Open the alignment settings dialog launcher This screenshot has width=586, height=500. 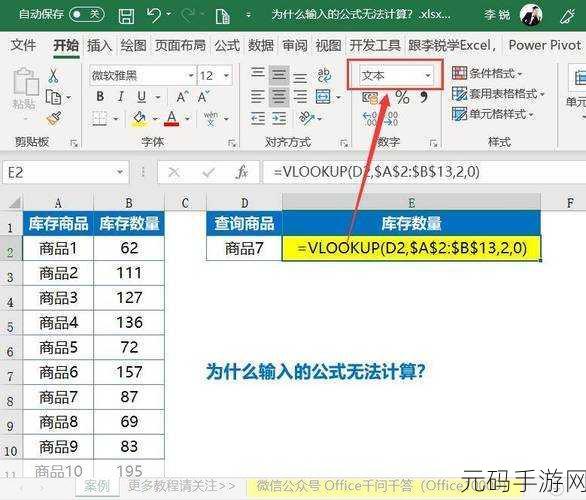(343, 143)
